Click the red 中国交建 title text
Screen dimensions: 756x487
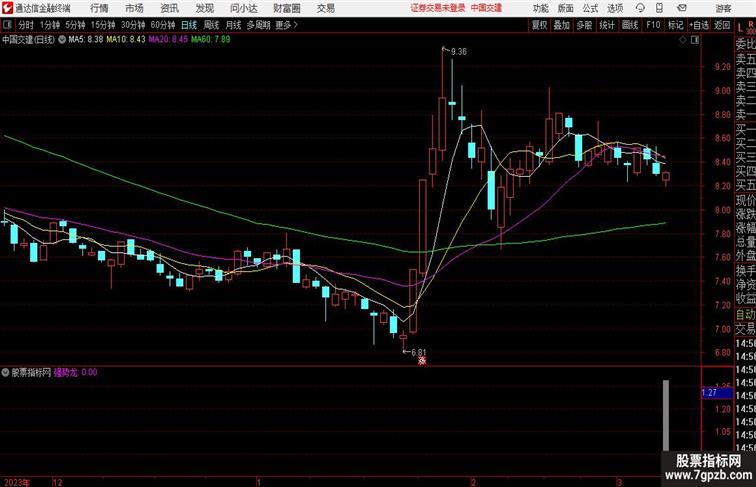click(x=486, y=8)
